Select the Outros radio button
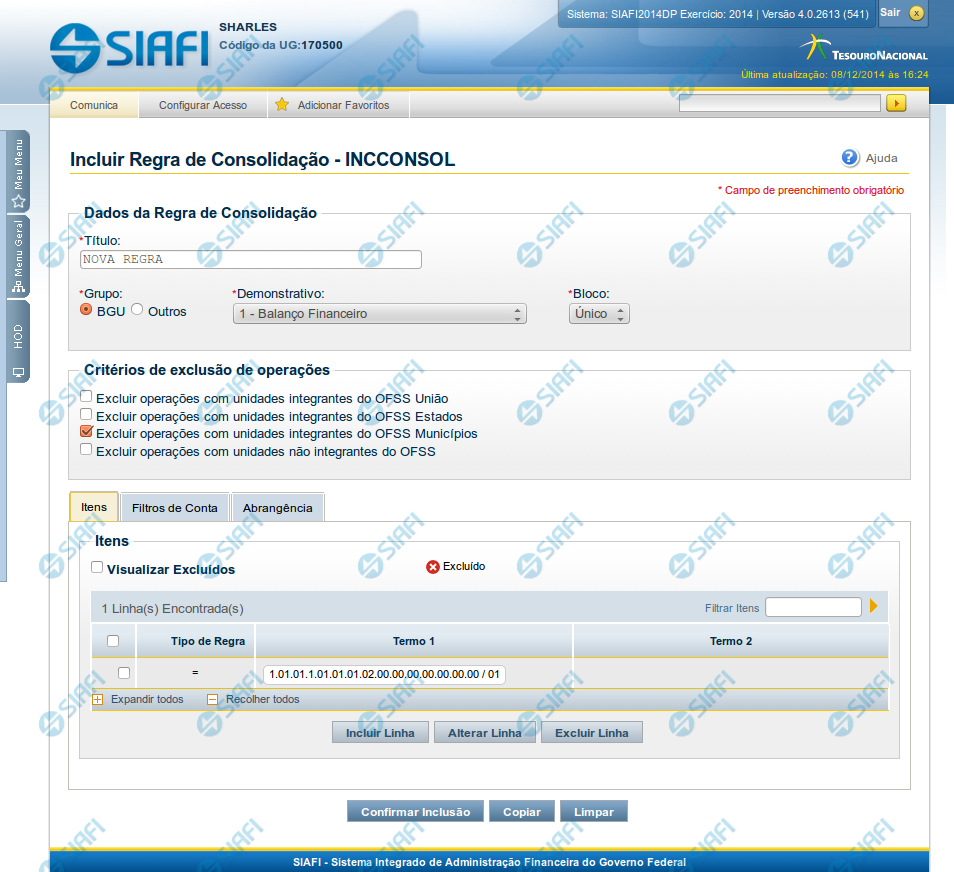Image resolution: width=954 pixels, height=872 pixels. 138,310
